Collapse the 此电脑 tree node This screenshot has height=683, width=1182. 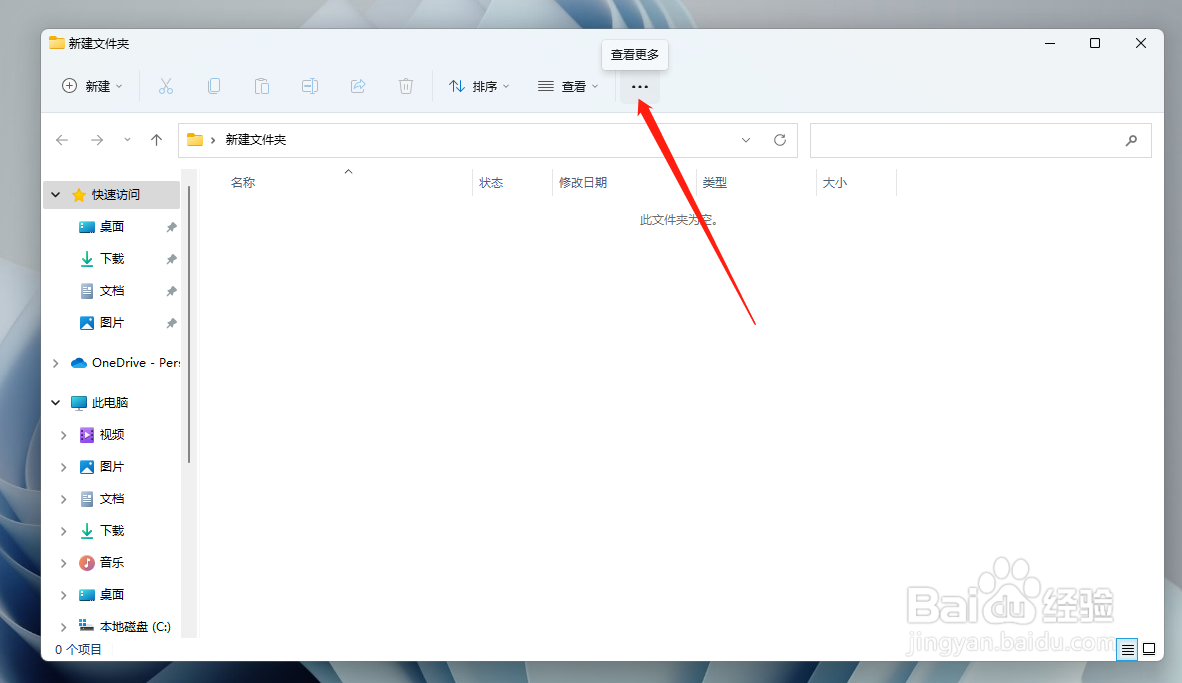point(56,403)
